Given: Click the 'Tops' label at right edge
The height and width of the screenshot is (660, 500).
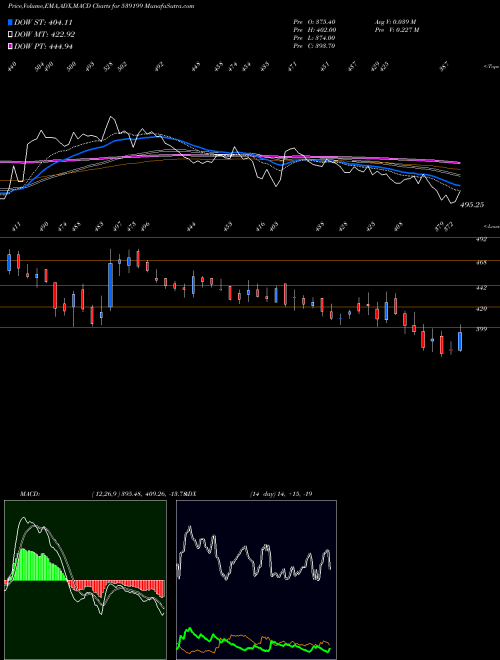Looking at the screenshot, I should (492, 67).
